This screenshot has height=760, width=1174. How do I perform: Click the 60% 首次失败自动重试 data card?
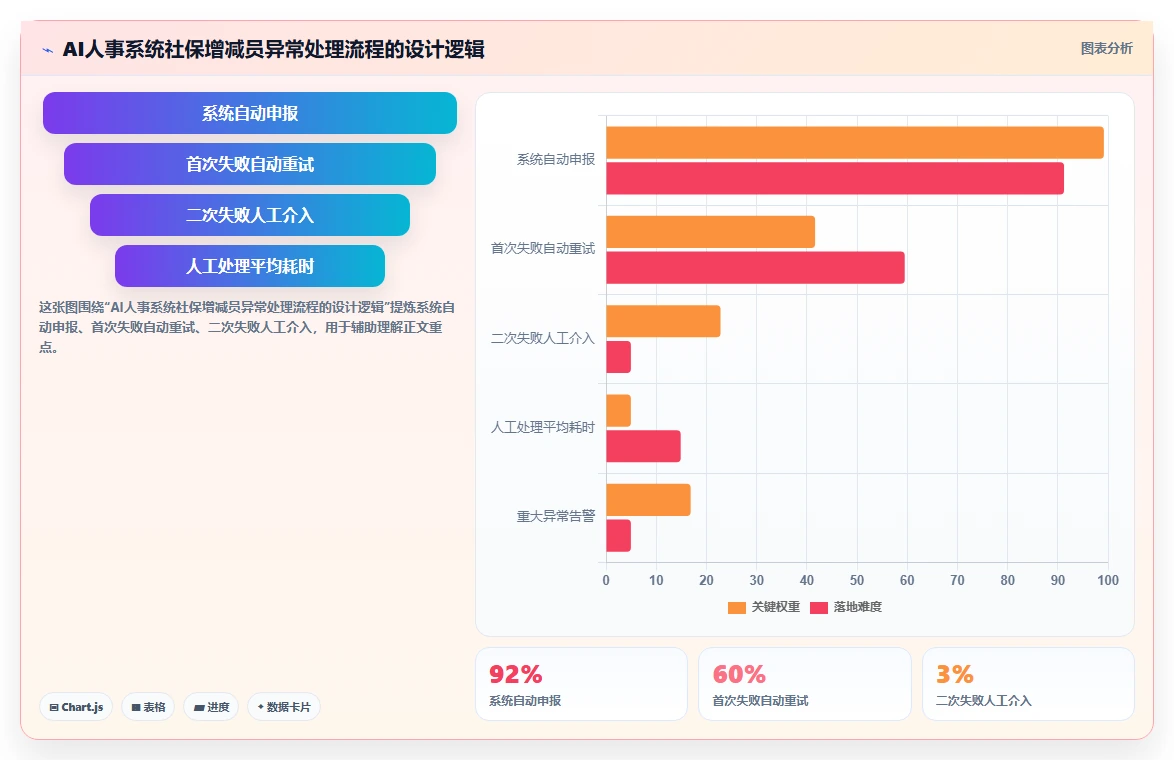(x=805, y=684)
